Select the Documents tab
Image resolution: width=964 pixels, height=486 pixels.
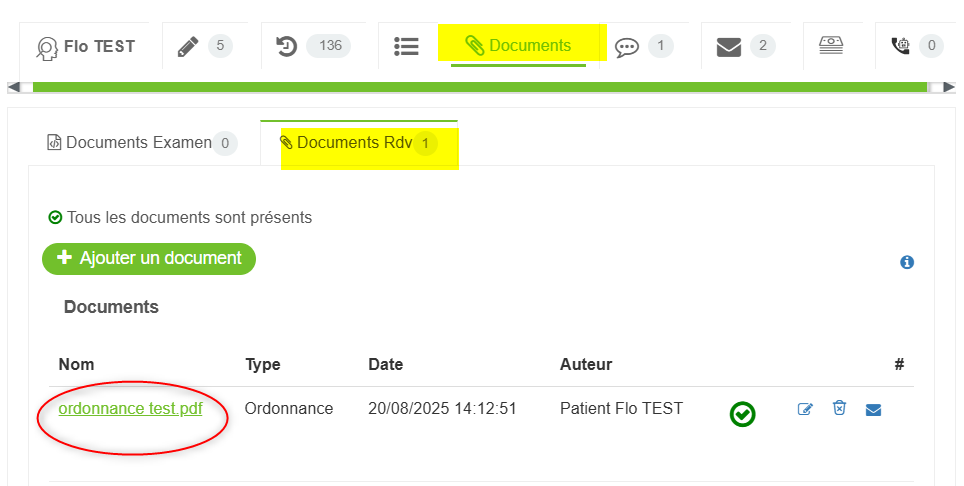pyautogui.click(x=518, y=46)
